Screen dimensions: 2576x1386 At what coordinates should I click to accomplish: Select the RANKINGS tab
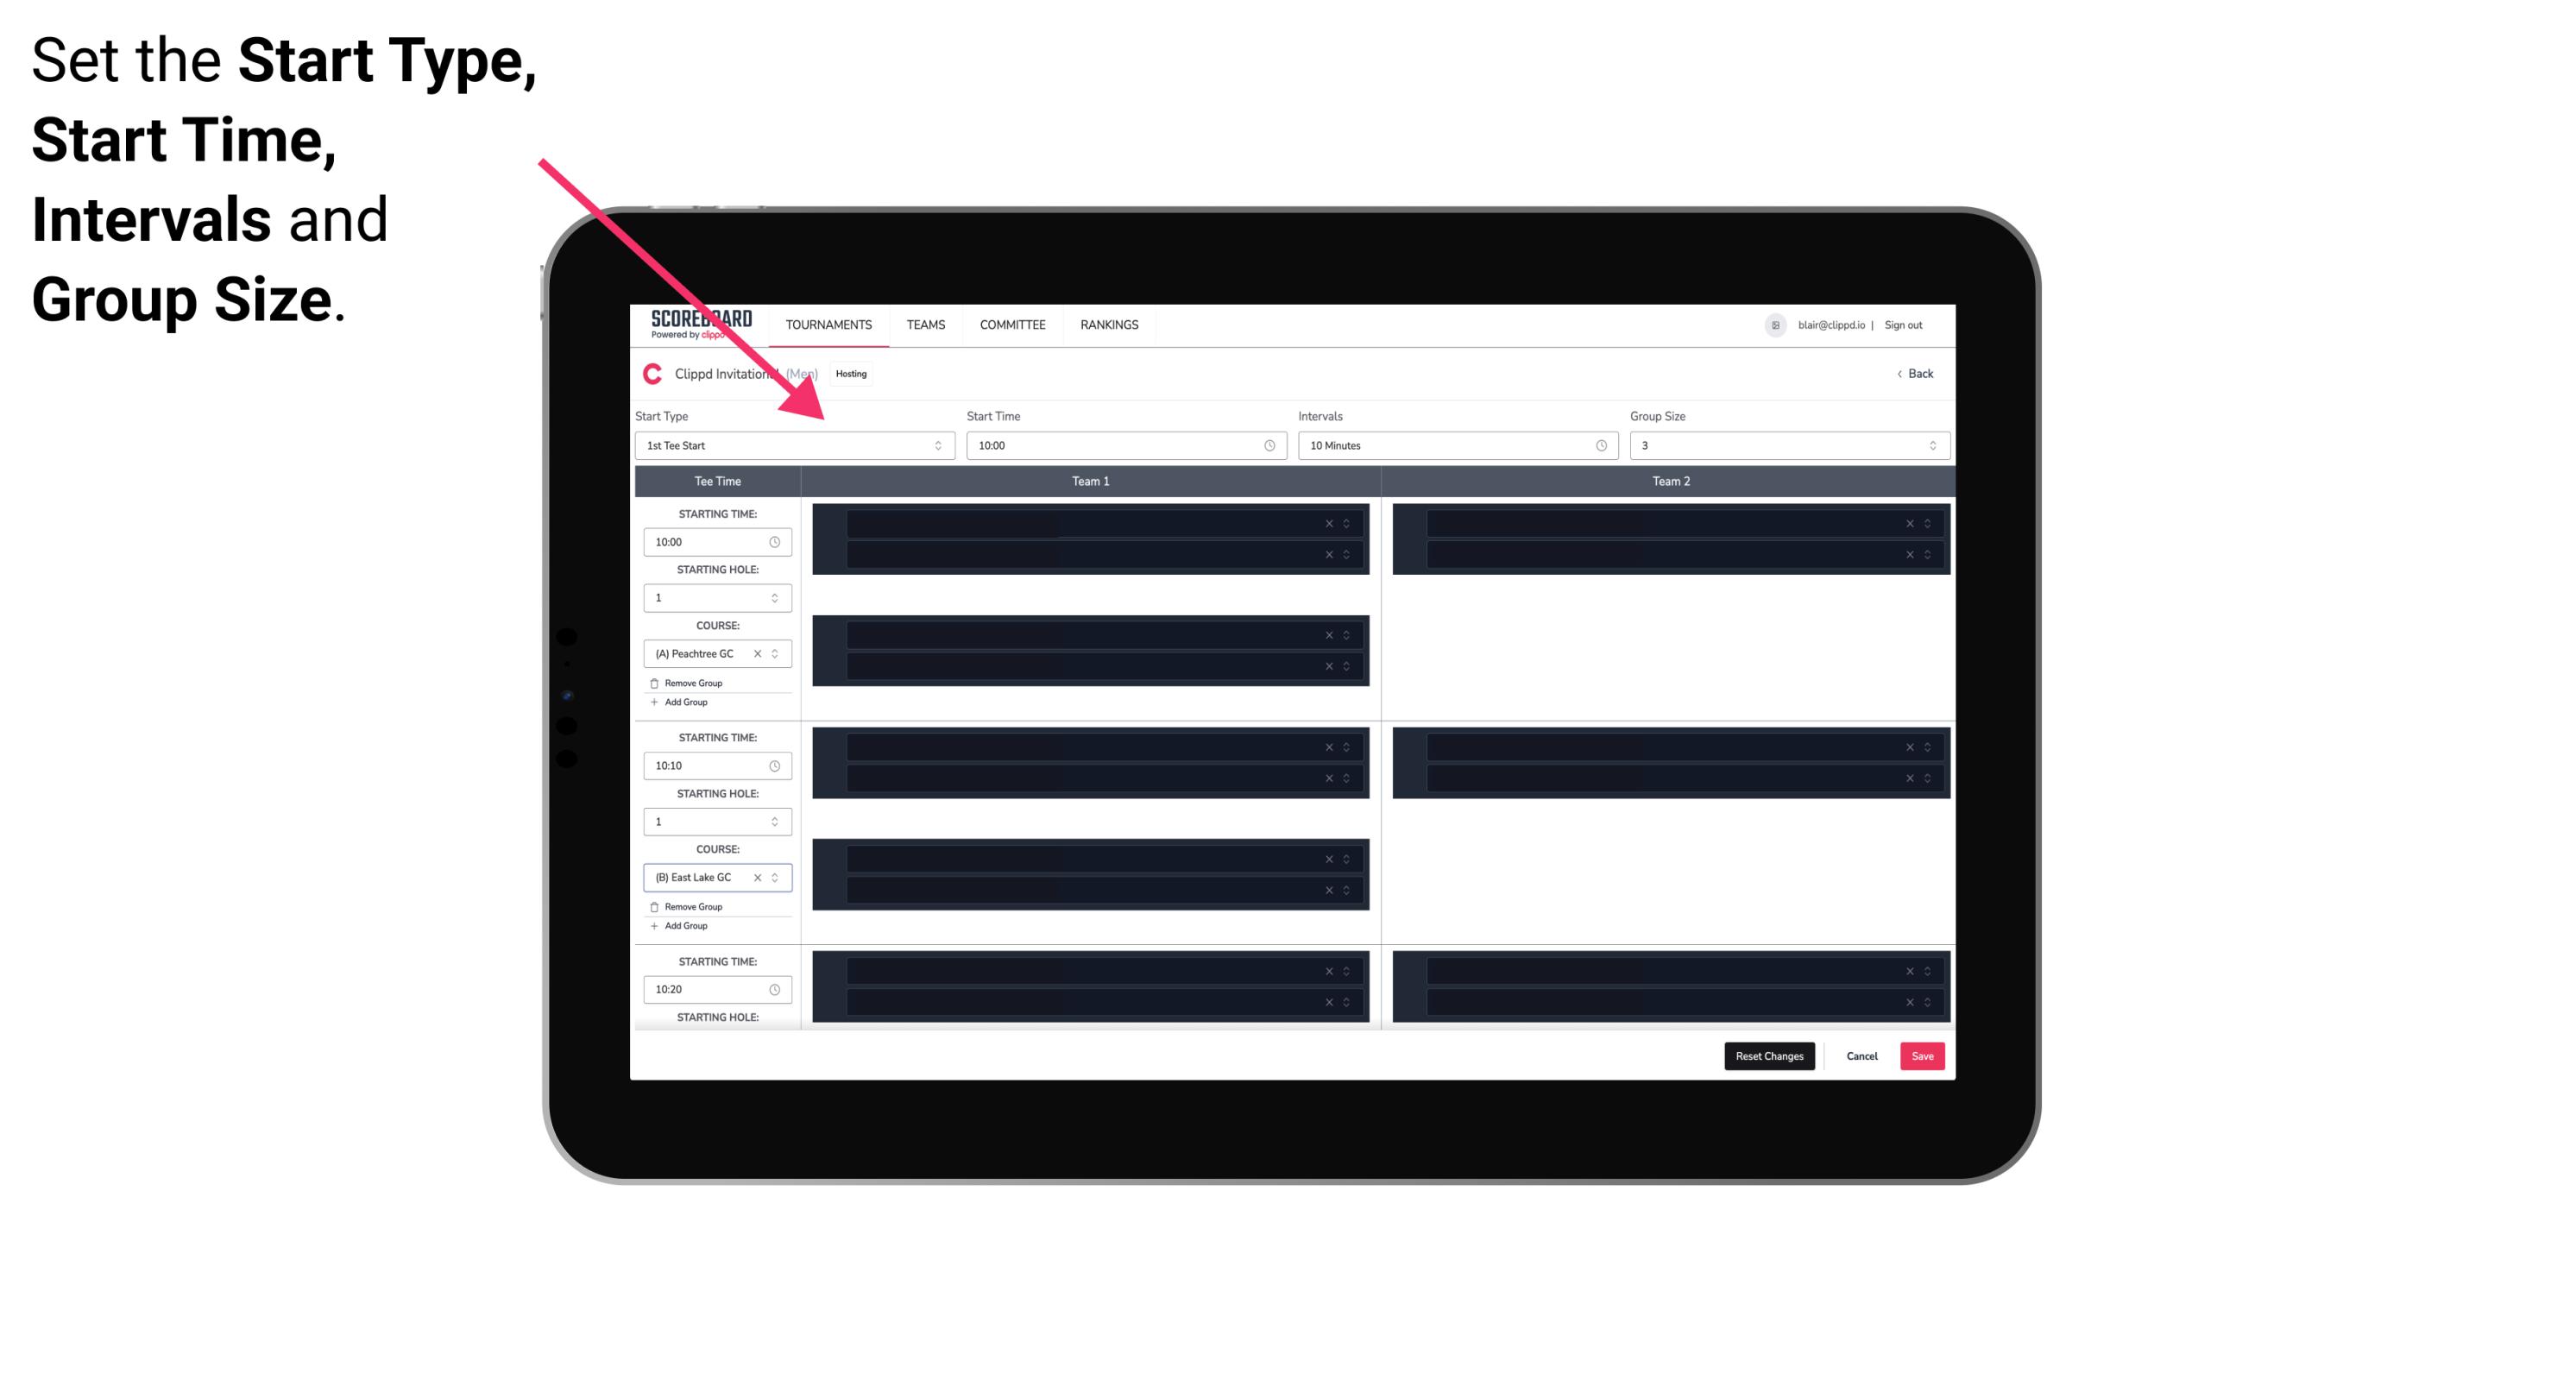1109,324
